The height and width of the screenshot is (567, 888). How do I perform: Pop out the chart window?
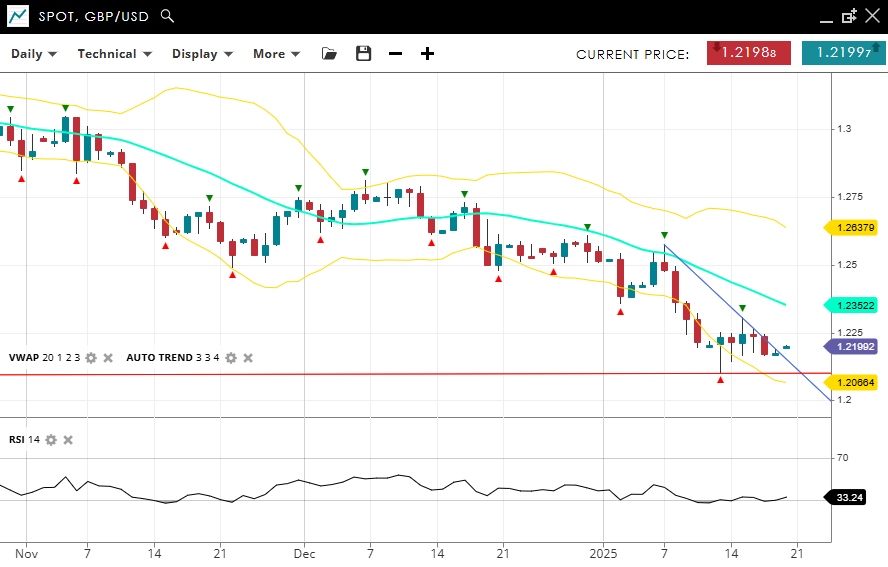(x=849, y=17)
